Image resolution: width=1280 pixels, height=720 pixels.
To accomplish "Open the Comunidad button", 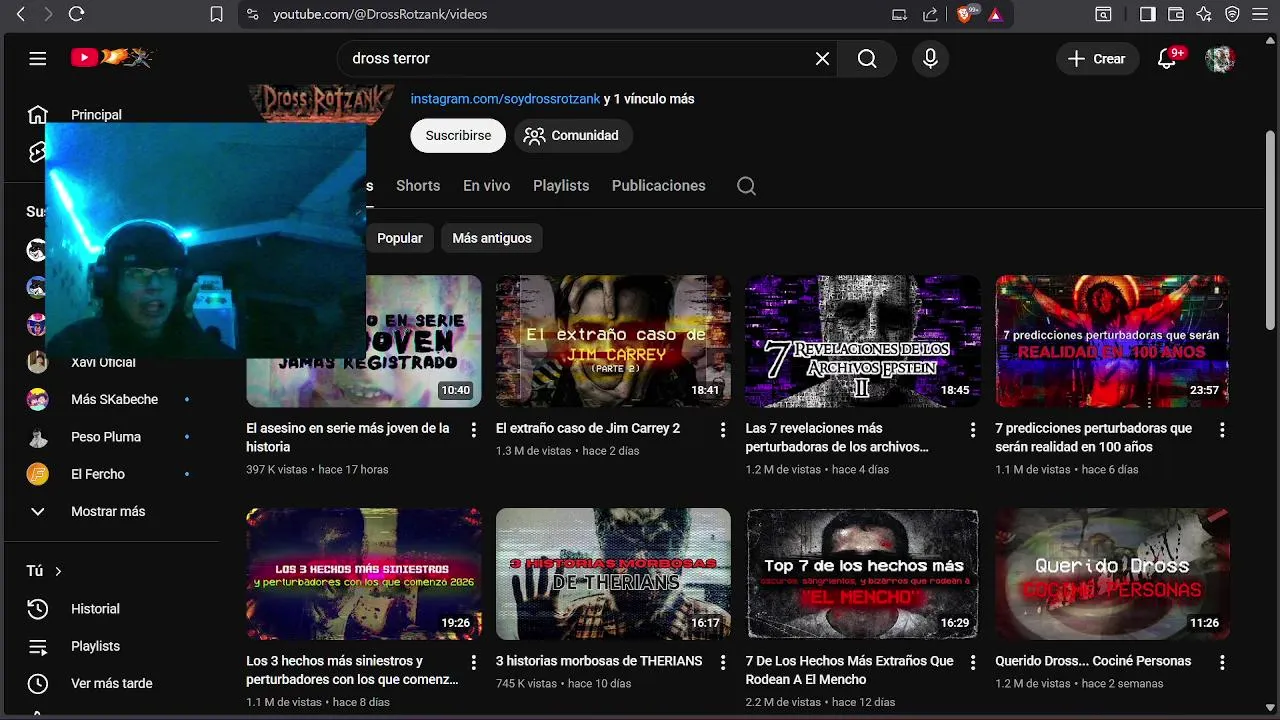I will coord(573,135).
